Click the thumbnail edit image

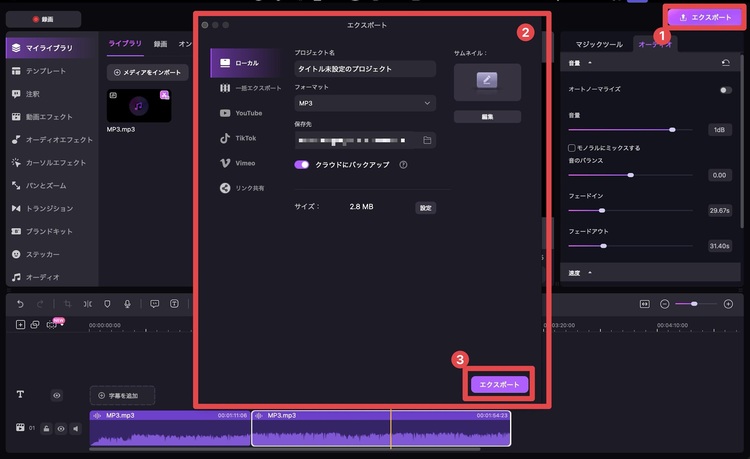pyautogui.click(x=487, y=82)
